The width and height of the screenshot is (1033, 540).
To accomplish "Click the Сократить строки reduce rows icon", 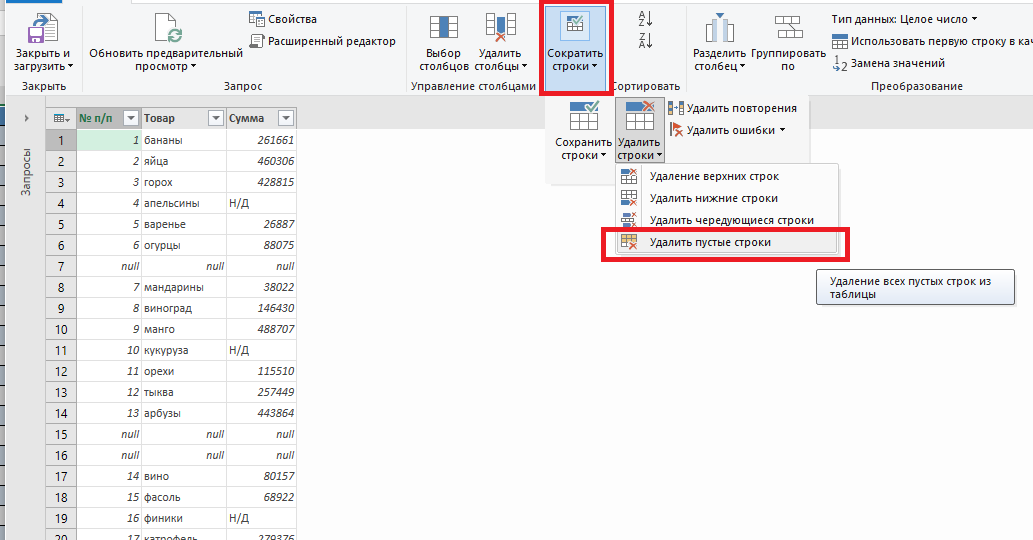I will pos(575,25).
